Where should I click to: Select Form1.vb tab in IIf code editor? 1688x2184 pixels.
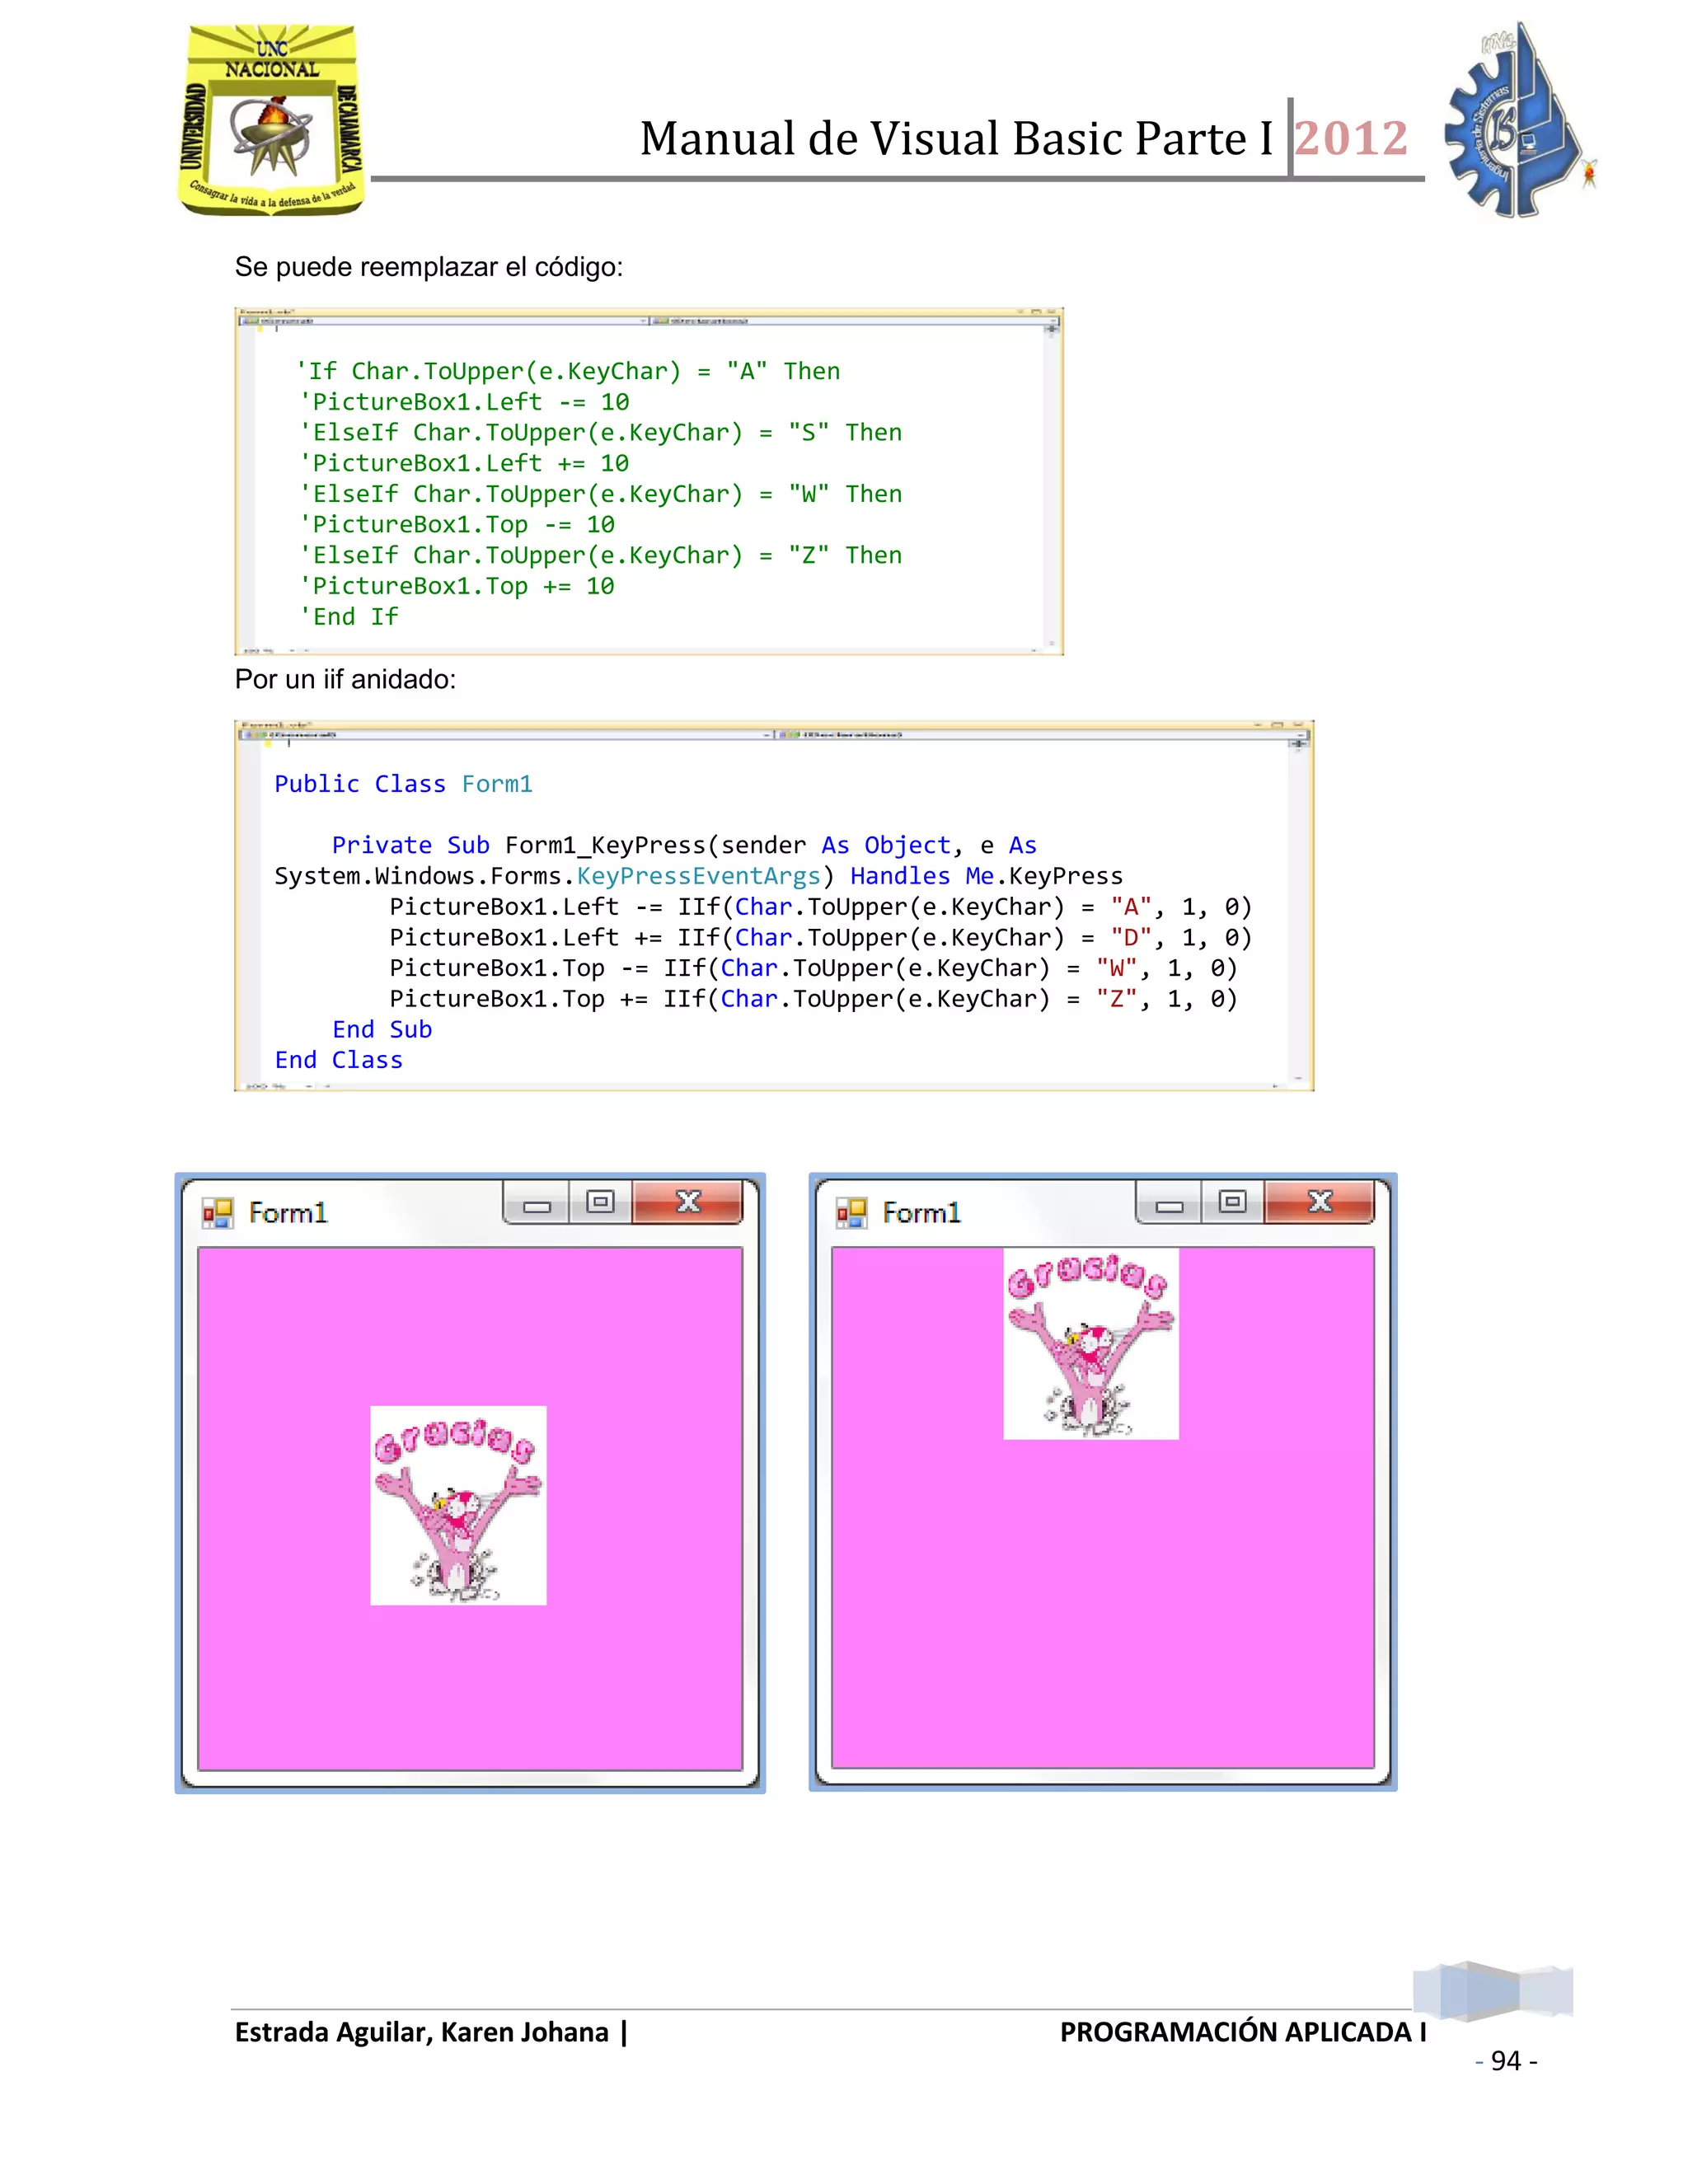pos(276,724)
